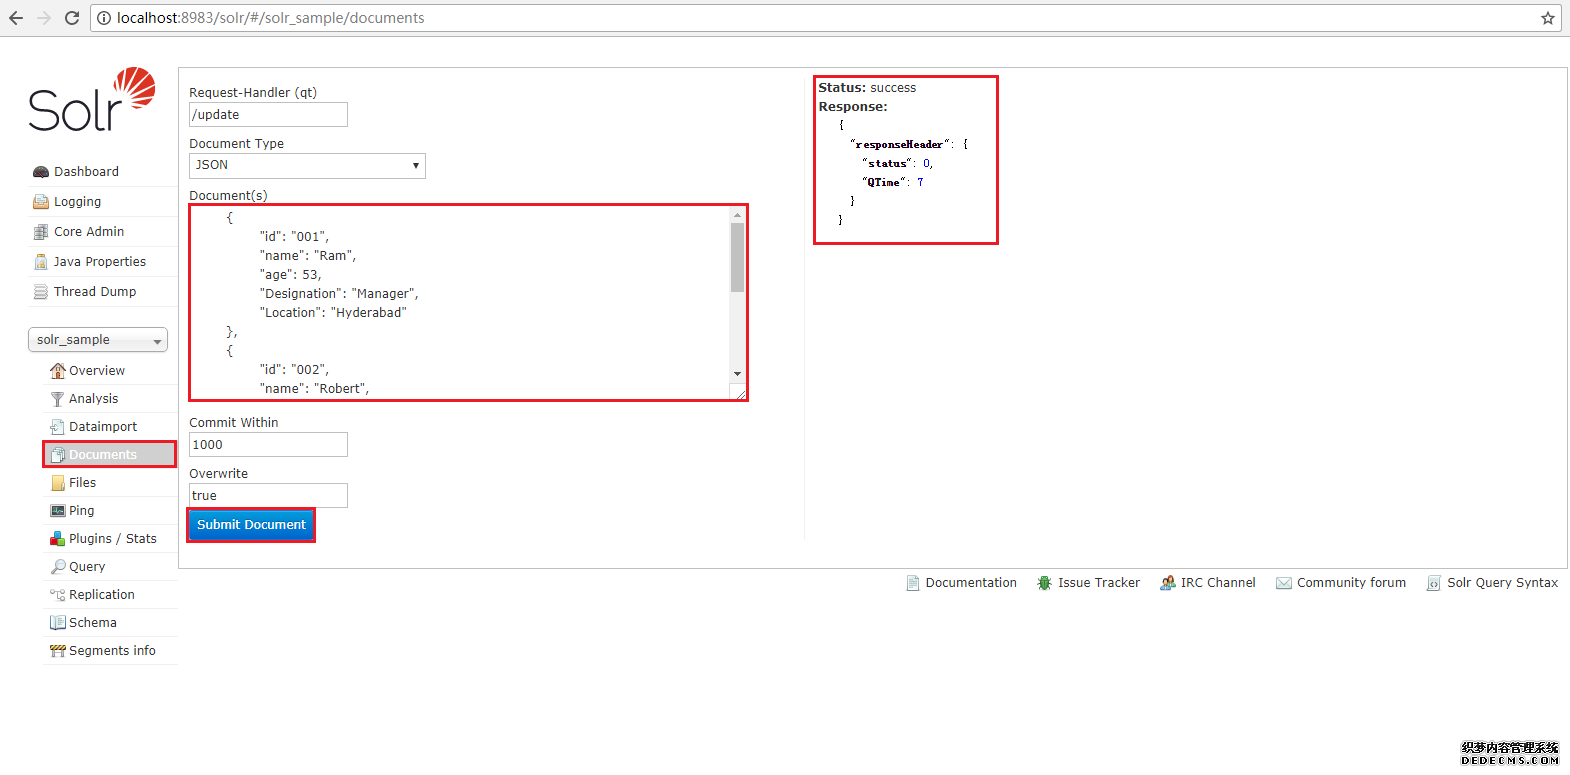Image resolution: width=1570 pixels, height=775 pixels.
Task: Bookmark this page with star icon
Action: tap(1547, 18)
